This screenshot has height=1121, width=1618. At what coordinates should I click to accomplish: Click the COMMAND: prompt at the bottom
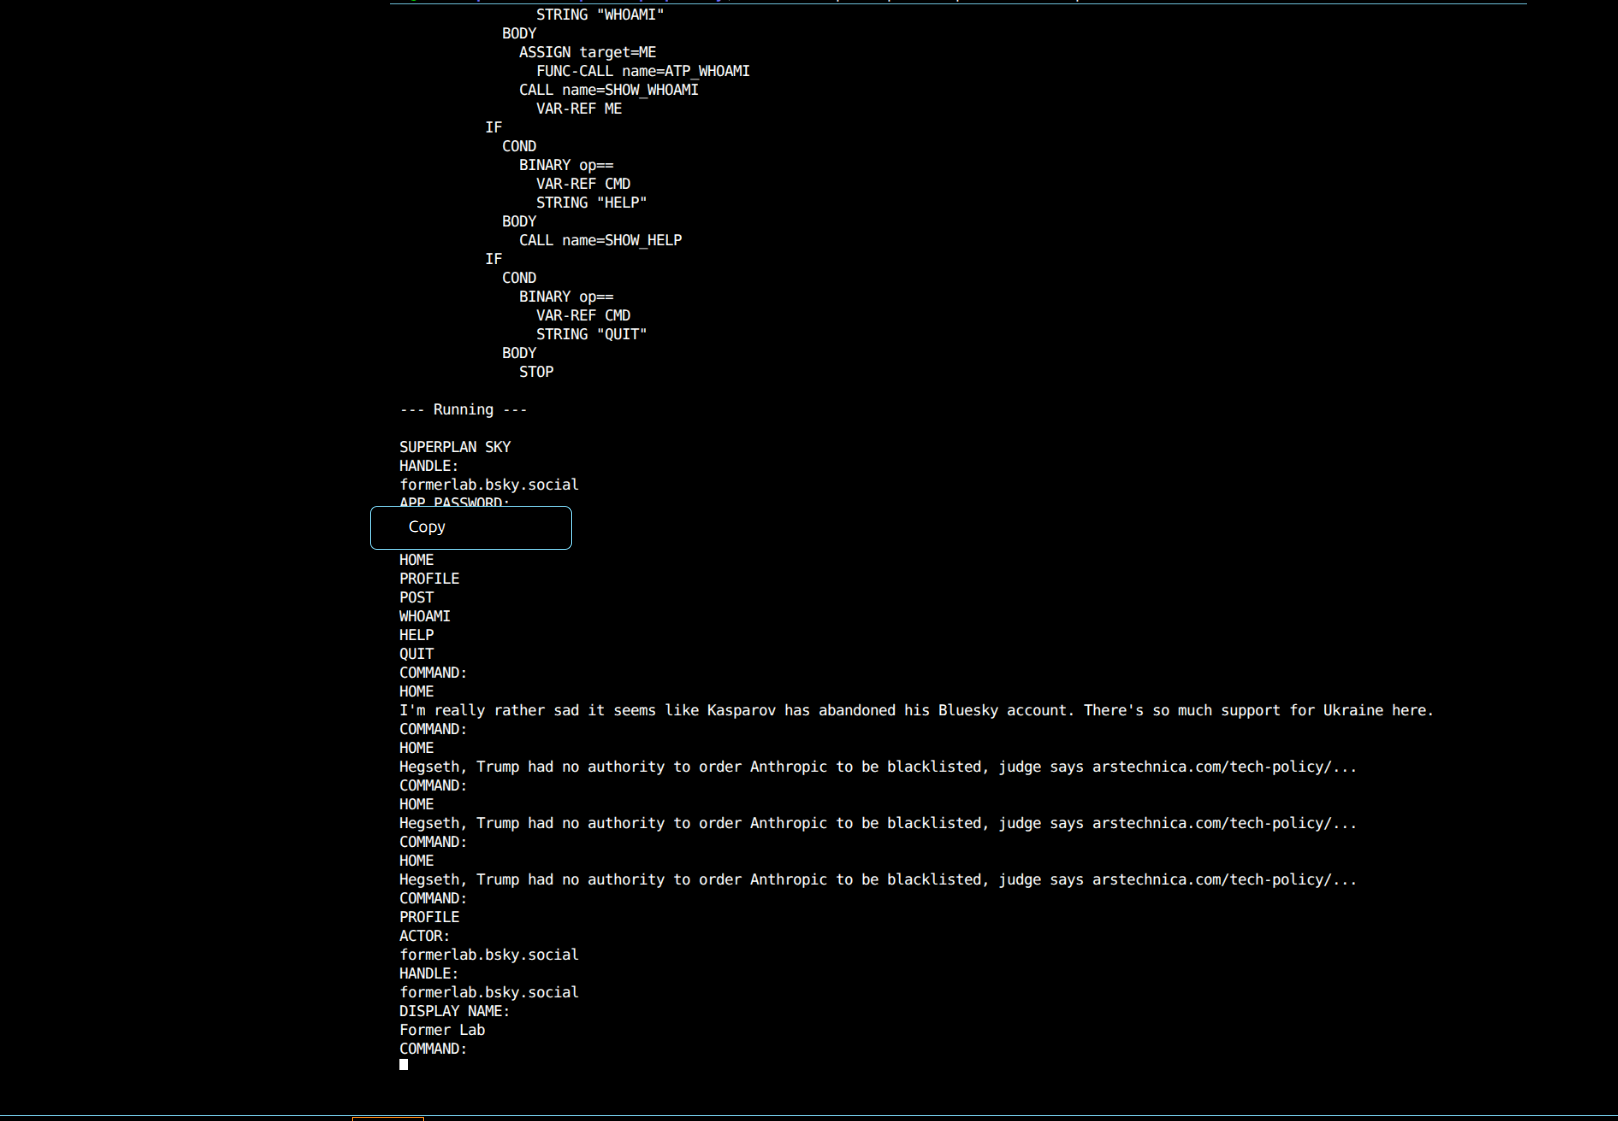(432, 1048)
